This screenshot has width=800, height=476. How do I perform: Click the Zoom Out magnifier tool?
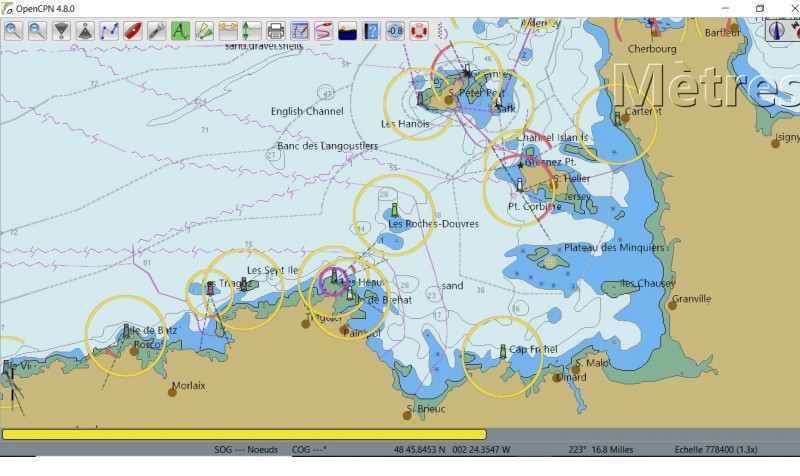point(36,30)
